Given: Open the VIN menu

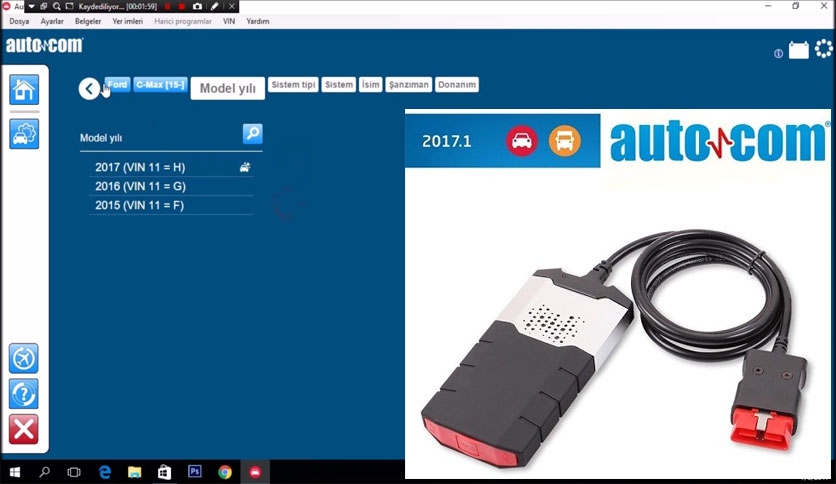Looking at the screenshot, I should (x=229, y=21).
